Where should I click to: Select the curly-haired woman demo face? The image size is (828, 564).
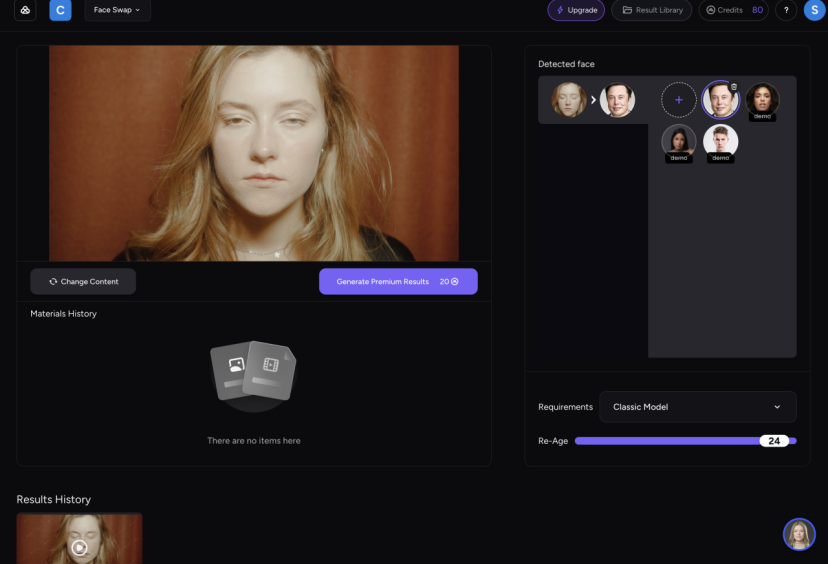pyautogui.click(x=762, y=100)
